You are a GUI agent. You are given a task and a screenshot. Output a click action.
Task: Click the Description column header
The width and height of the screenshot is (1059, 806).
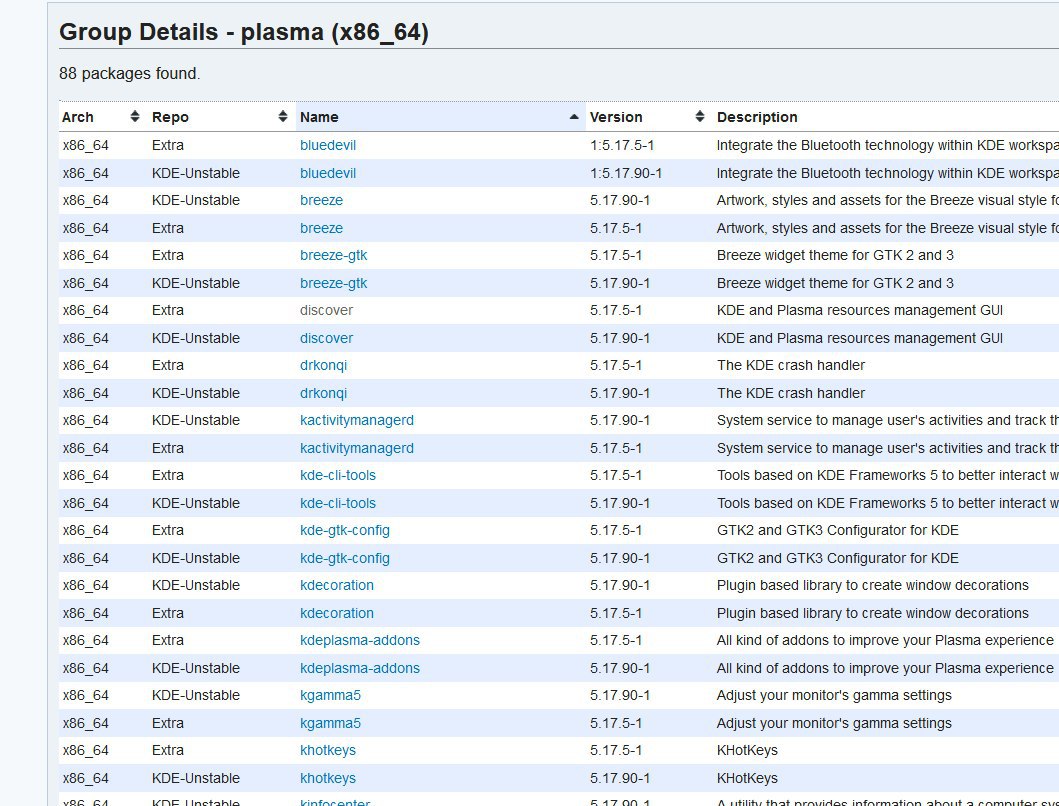click(756, 117)
